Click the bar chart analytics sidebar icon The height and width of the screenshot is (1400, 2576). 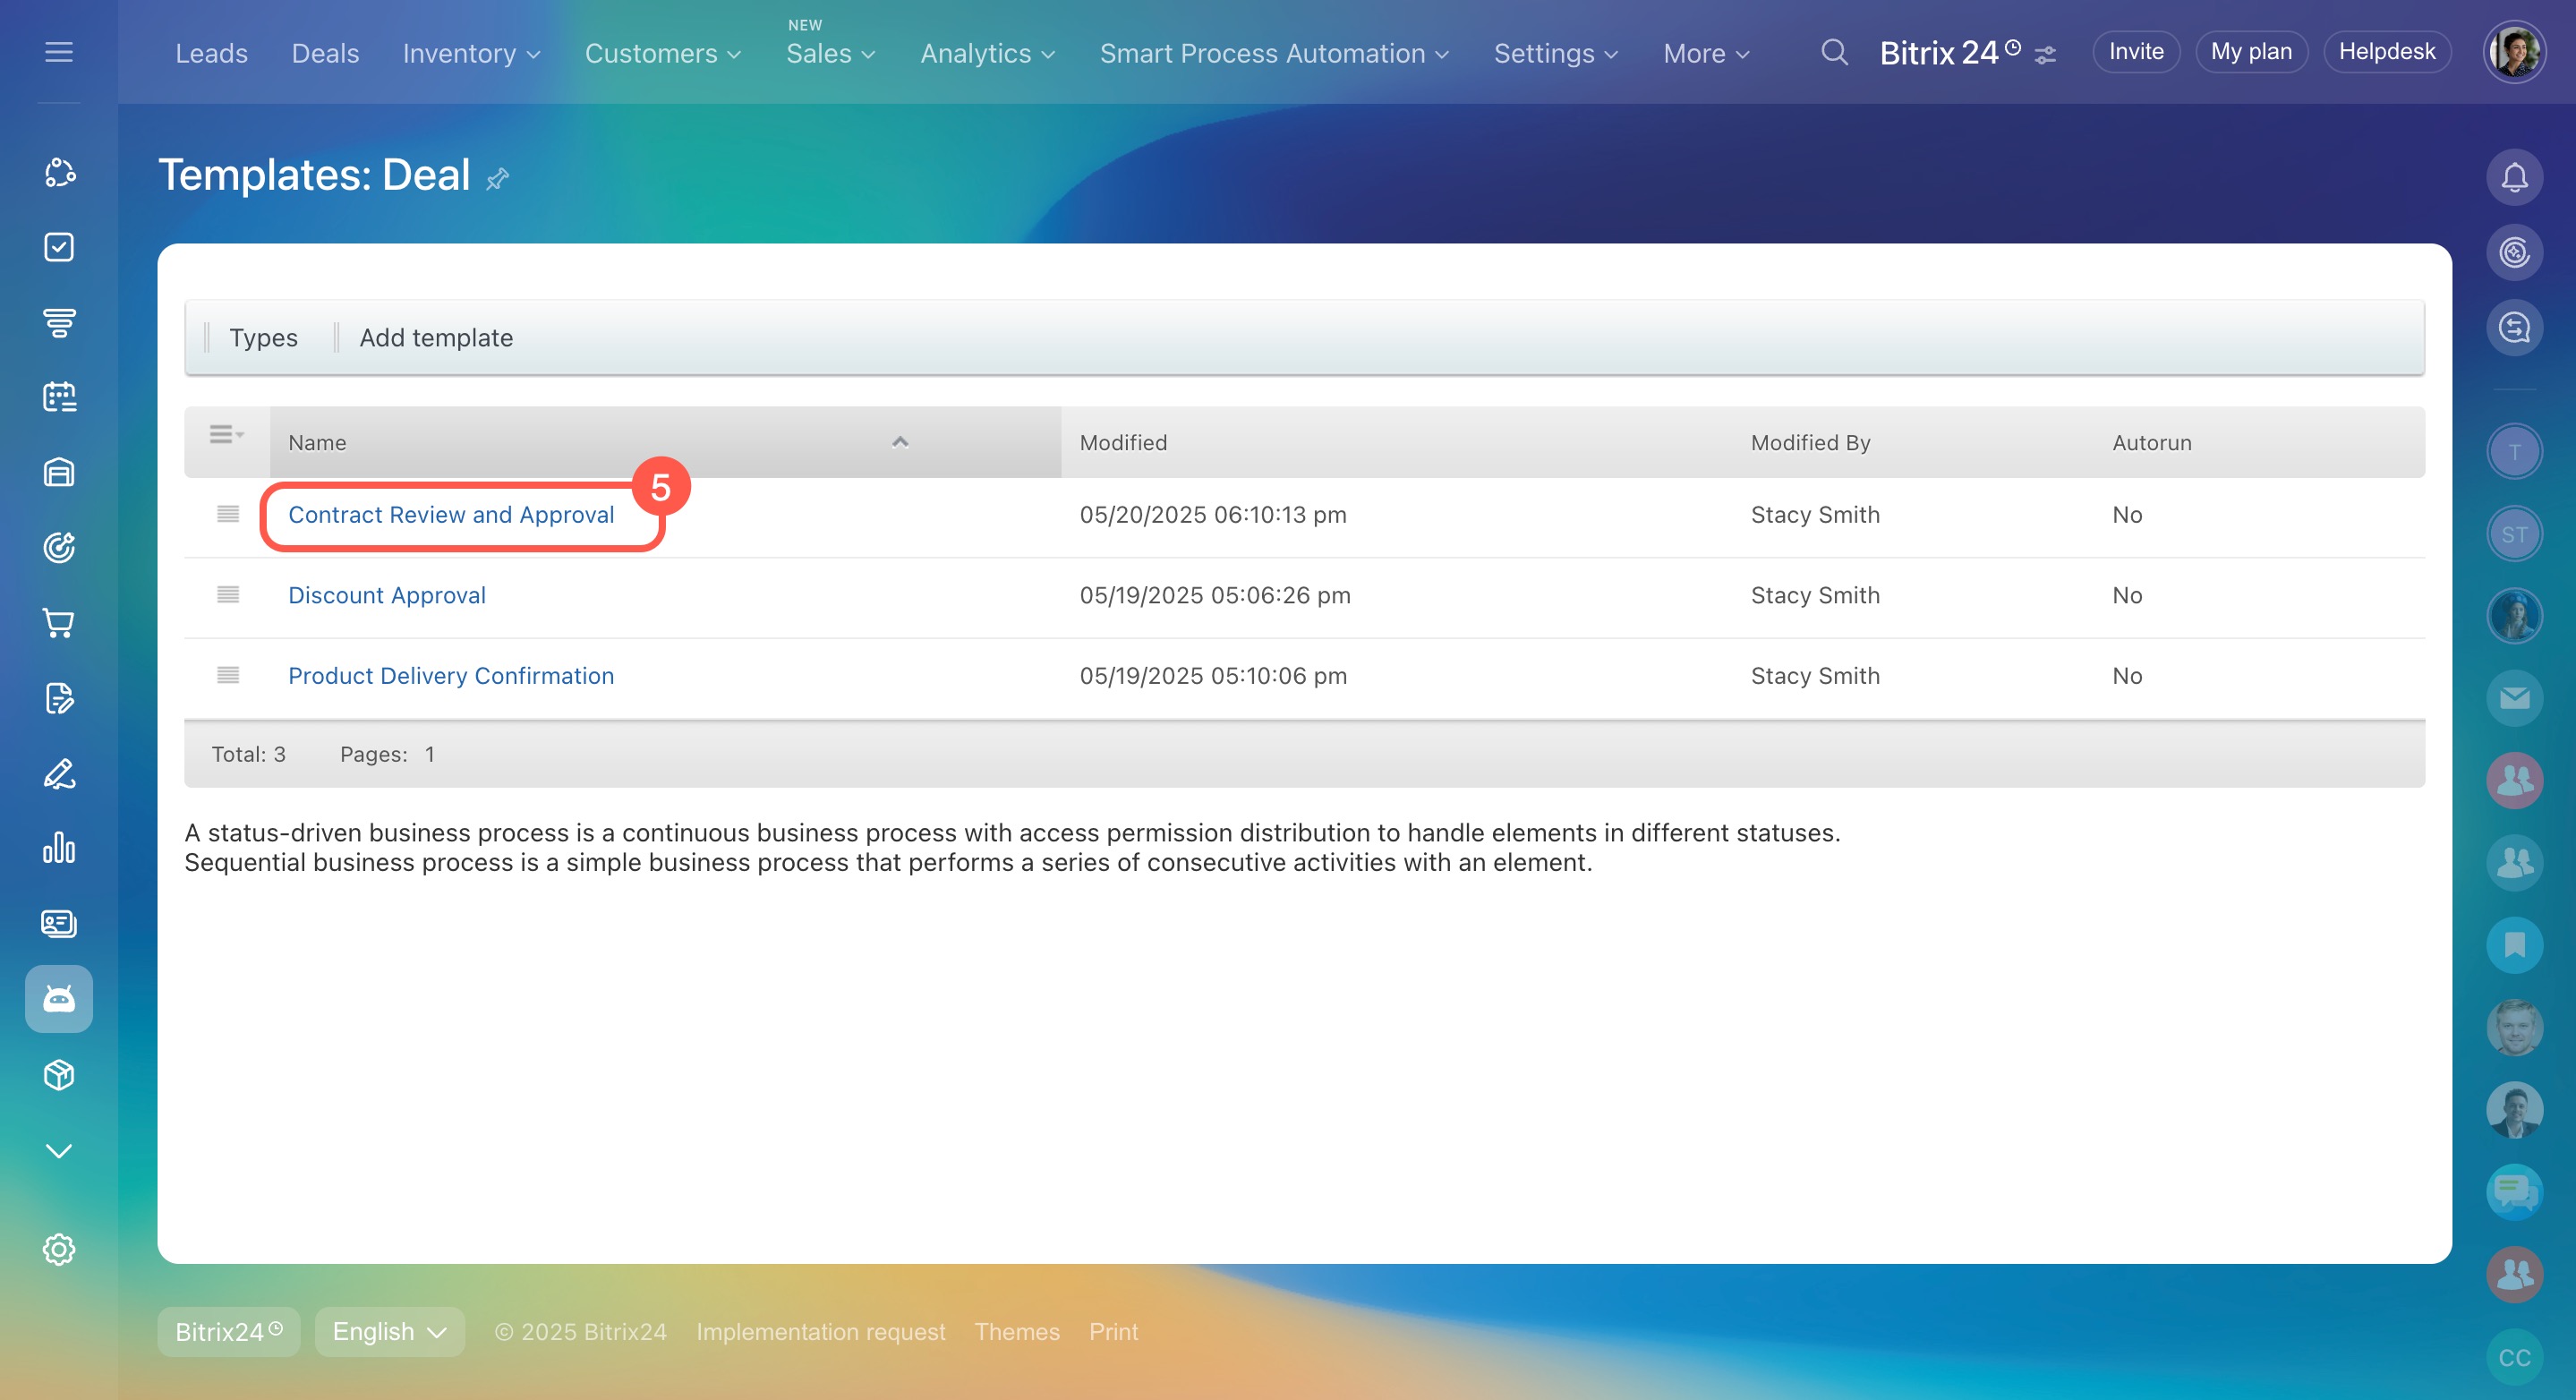59,848
